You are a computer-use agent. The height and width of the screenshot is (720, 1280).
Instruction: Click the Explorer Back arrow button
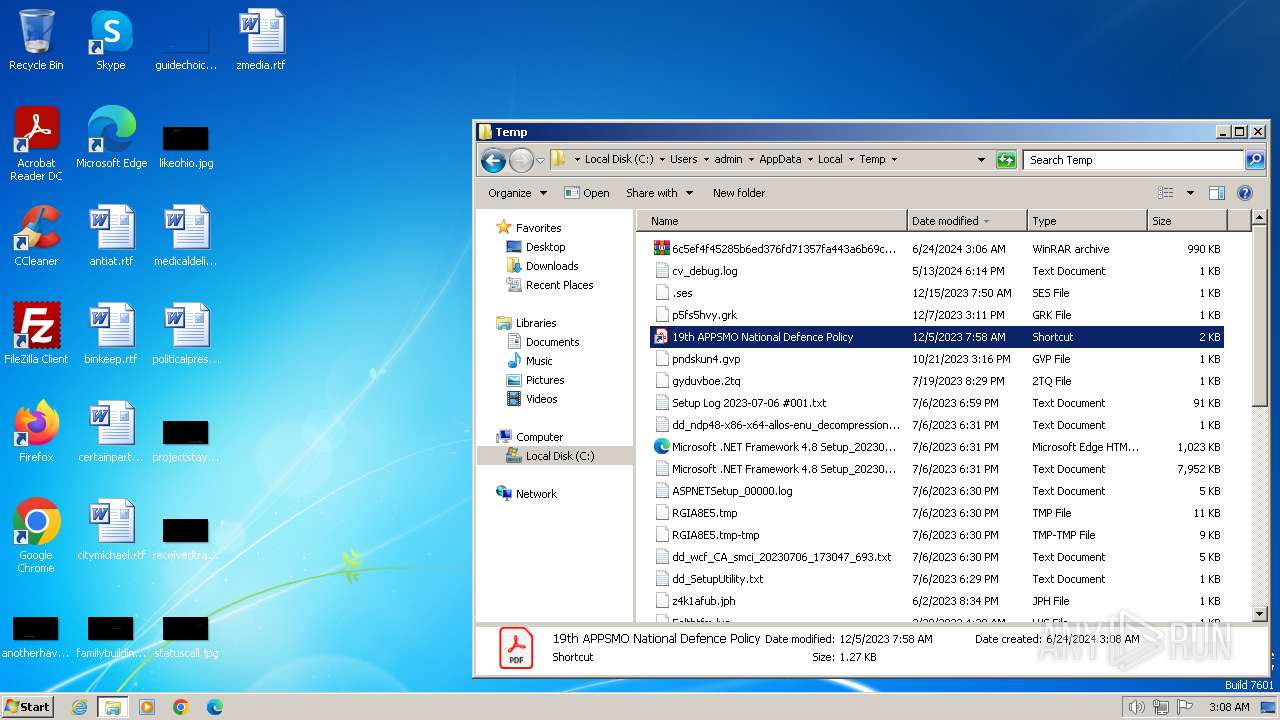click(493, 160)
